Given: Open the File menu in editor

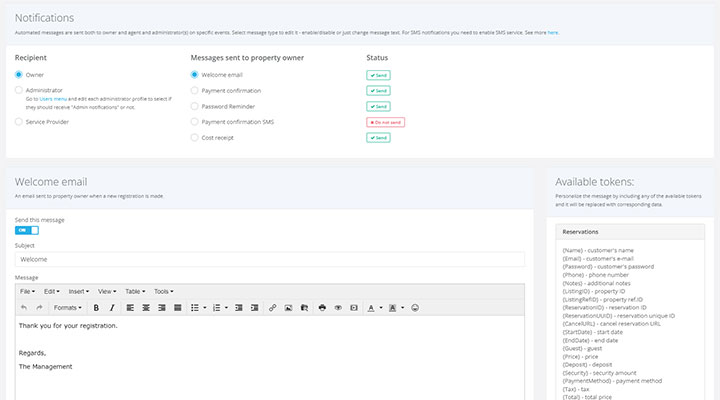Looking at the screenshot, I should pyautogui.click(x=27, y=292).
